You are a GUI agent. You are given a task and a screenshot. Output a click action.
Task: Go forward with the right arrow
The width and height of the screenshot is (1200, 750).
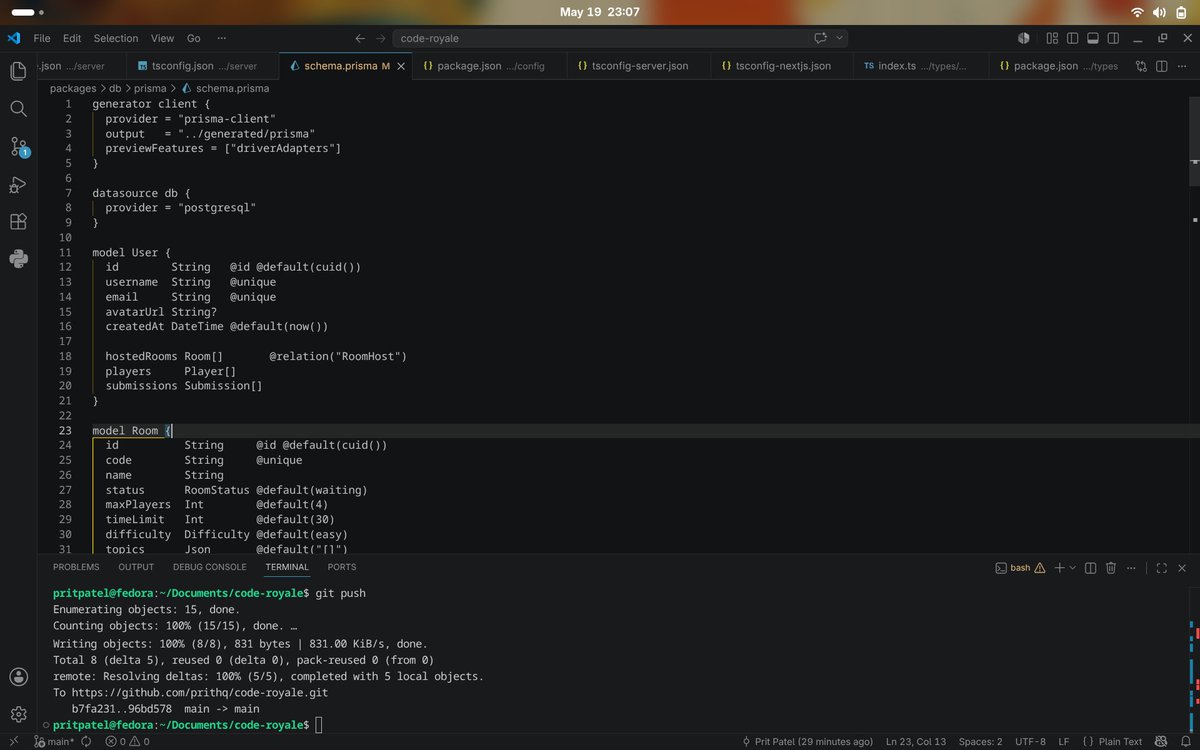(x=381, y=38)
